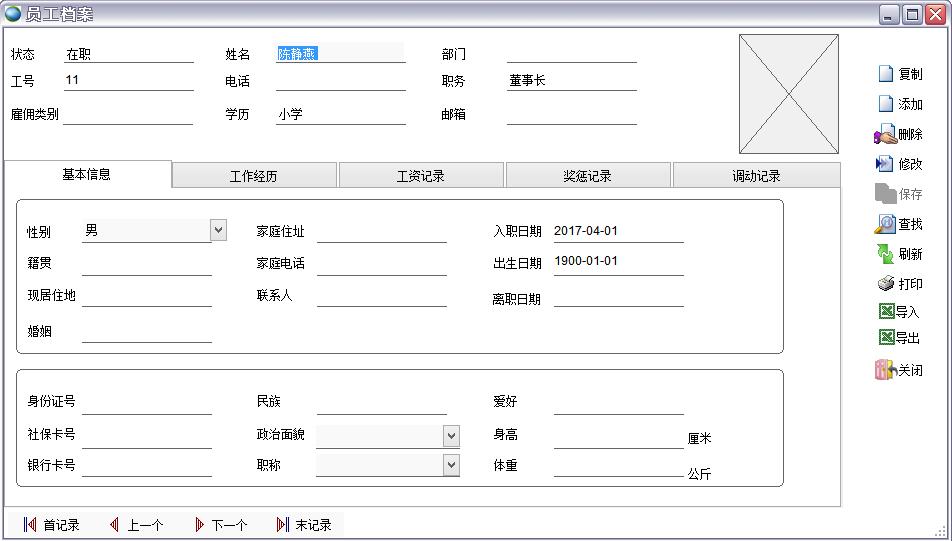
Task: Switch to the 工作经历 tab
Action: [x=254, y=176]
